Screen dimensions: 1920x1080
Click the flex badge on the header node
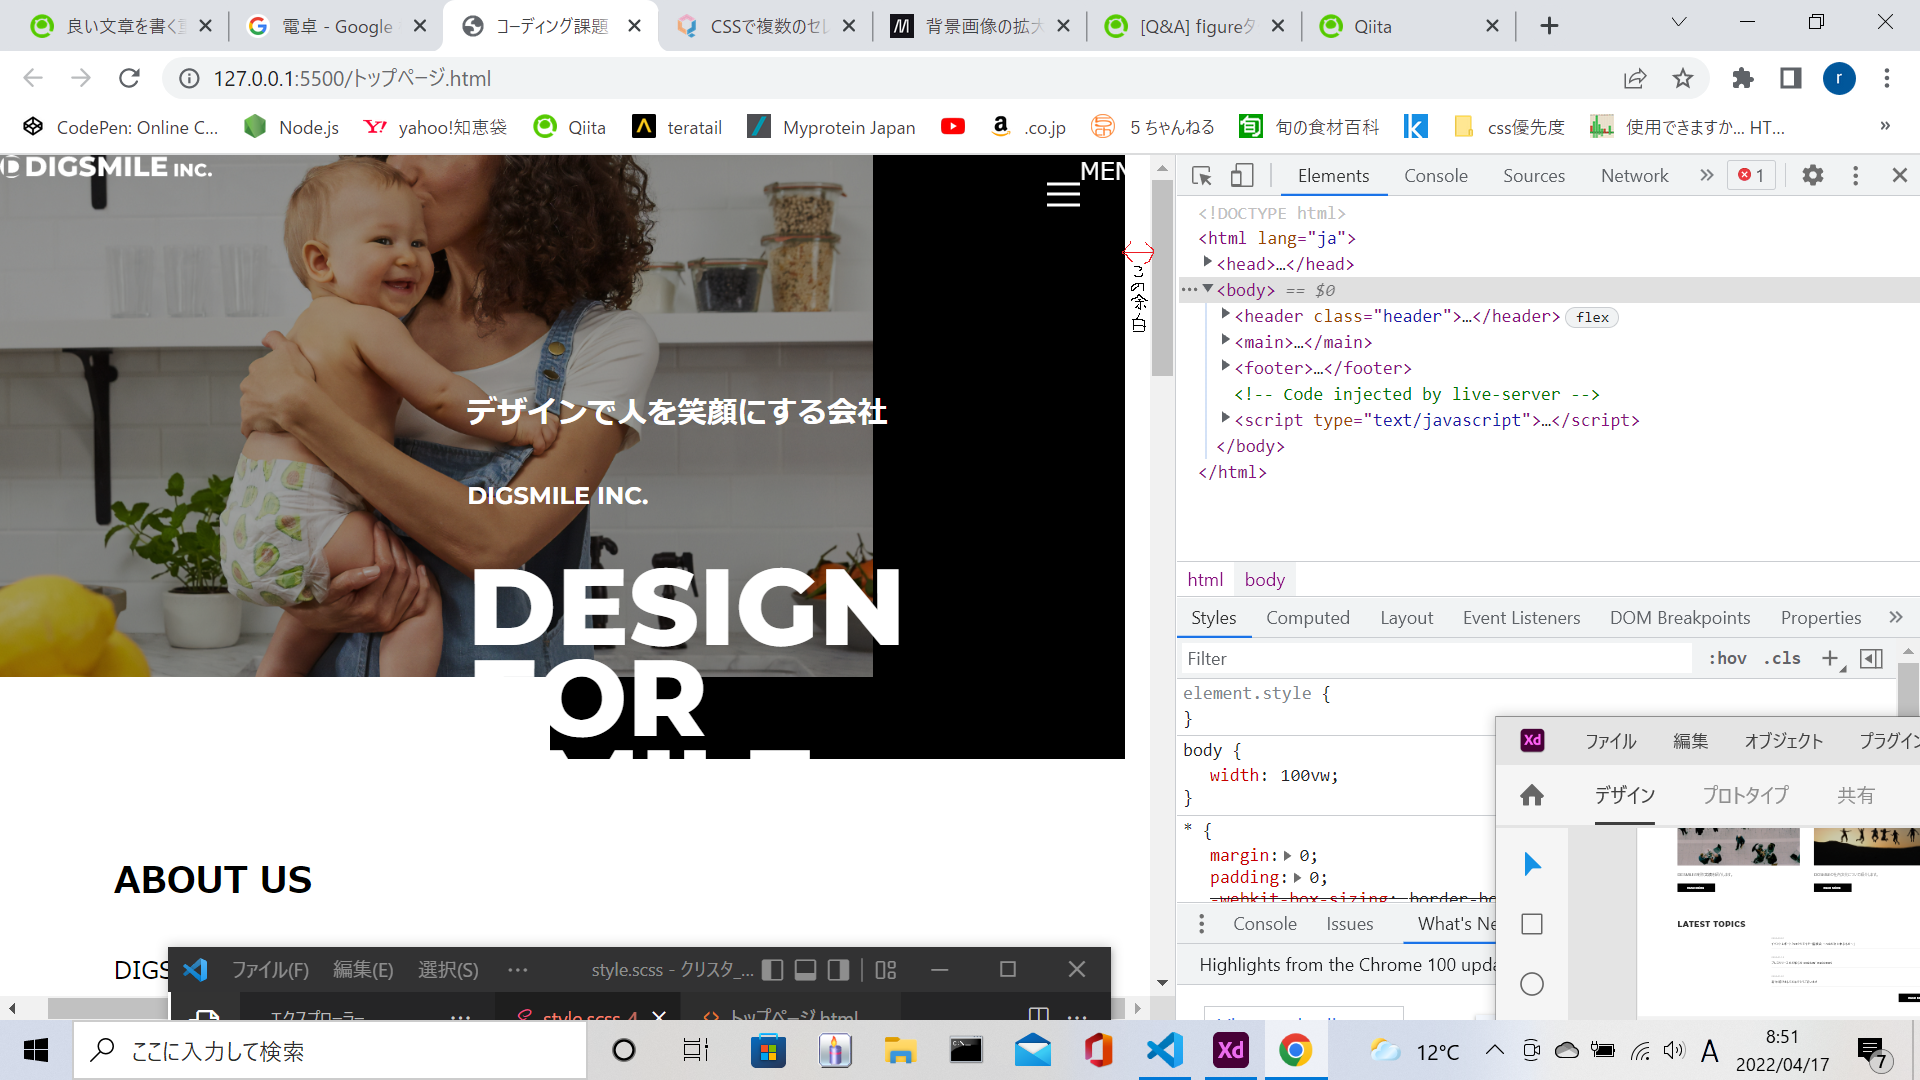[1592, 317]
